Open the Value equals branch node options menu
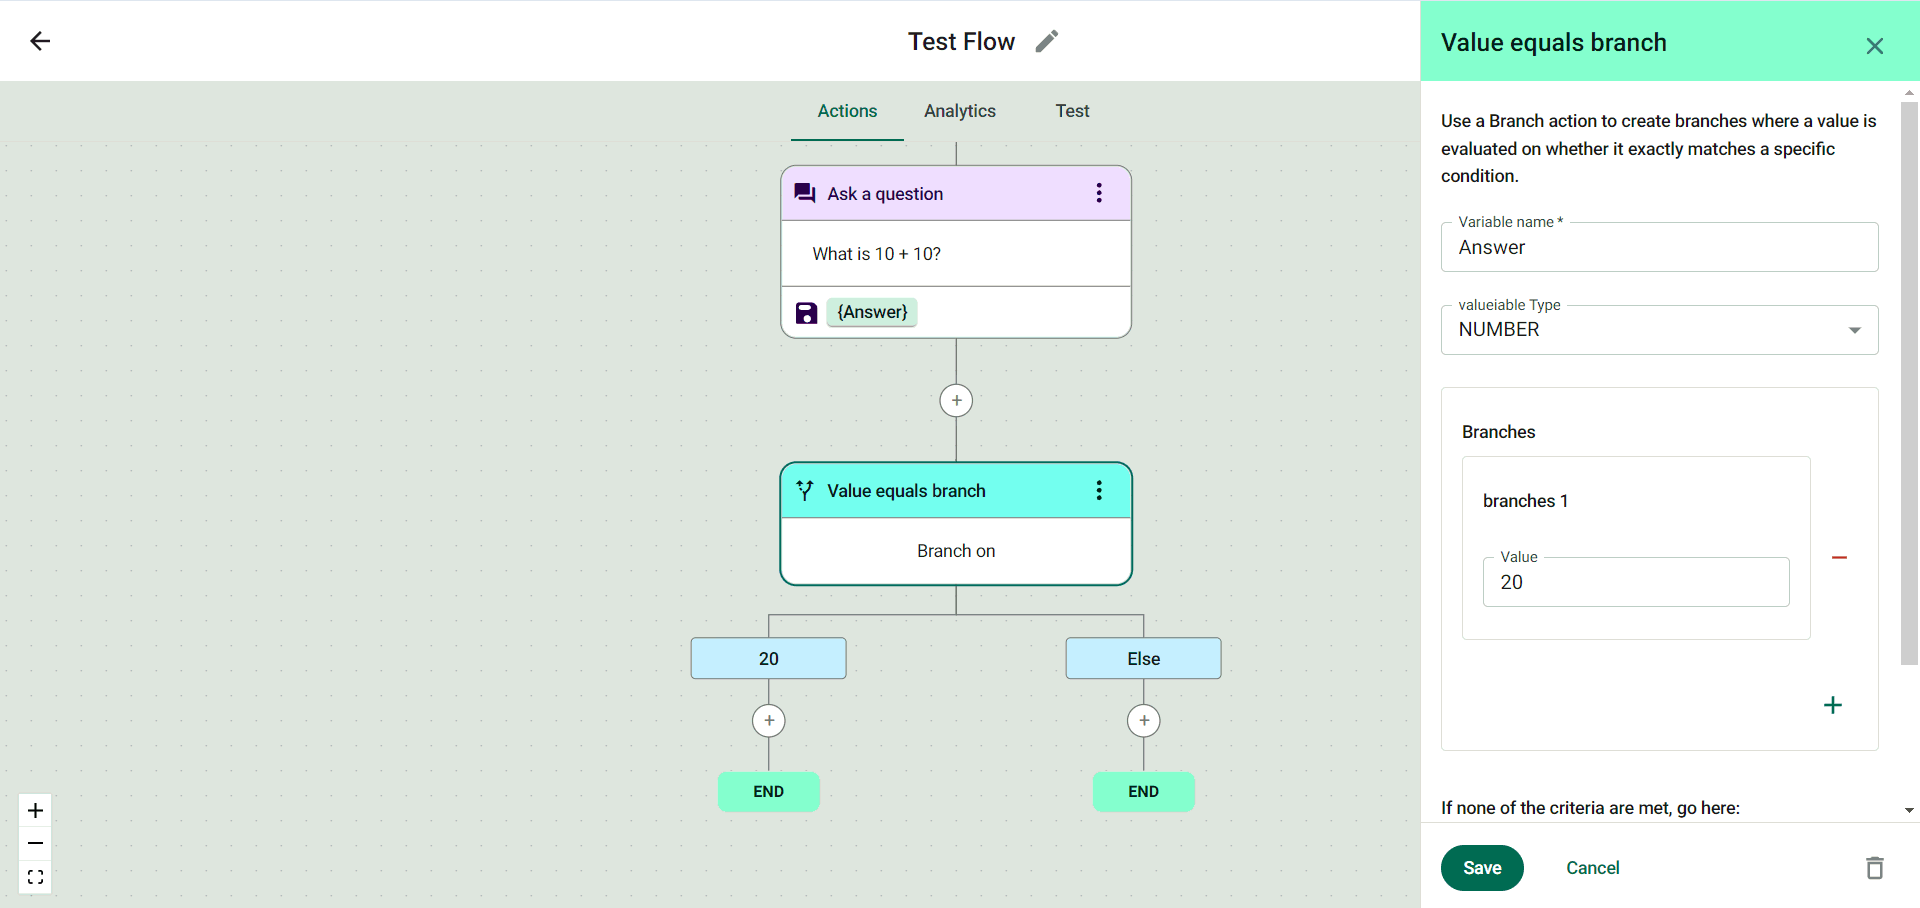Image resolution: width=1920 pixels, height=908 pixels. [1099, 490]
